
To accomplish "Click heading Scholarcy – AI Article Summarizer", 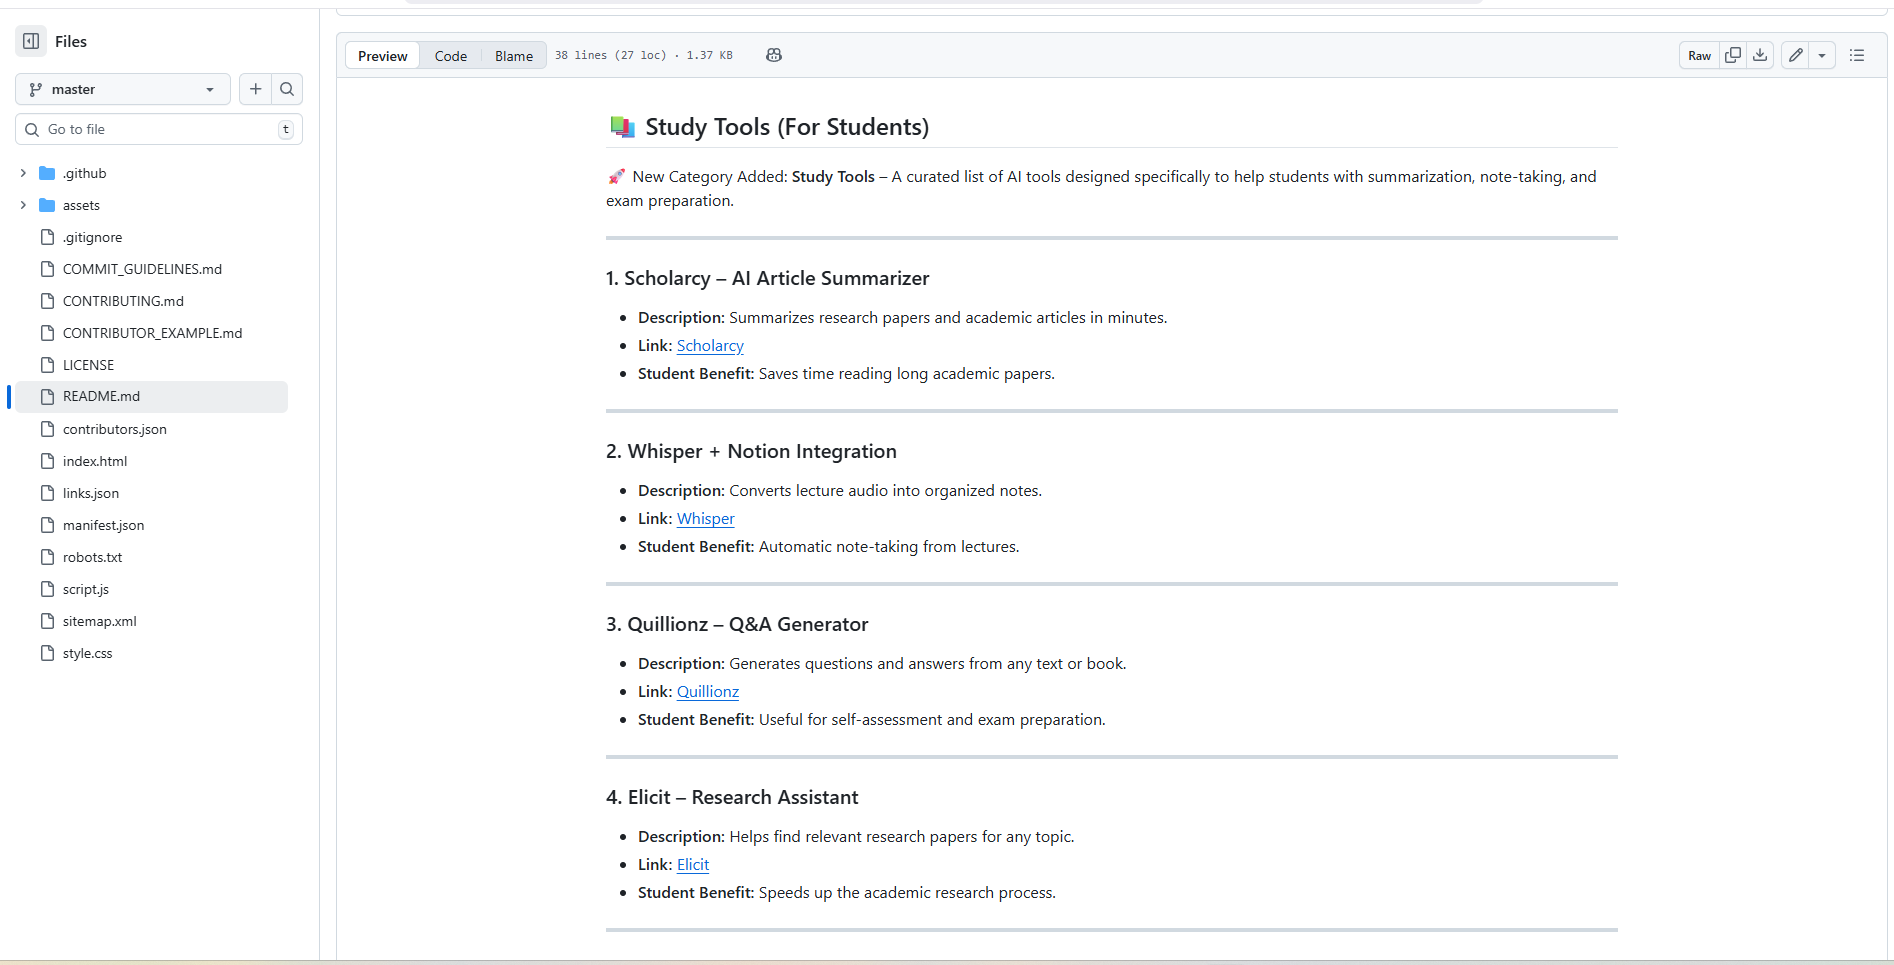I will click(x=767, y=278).
